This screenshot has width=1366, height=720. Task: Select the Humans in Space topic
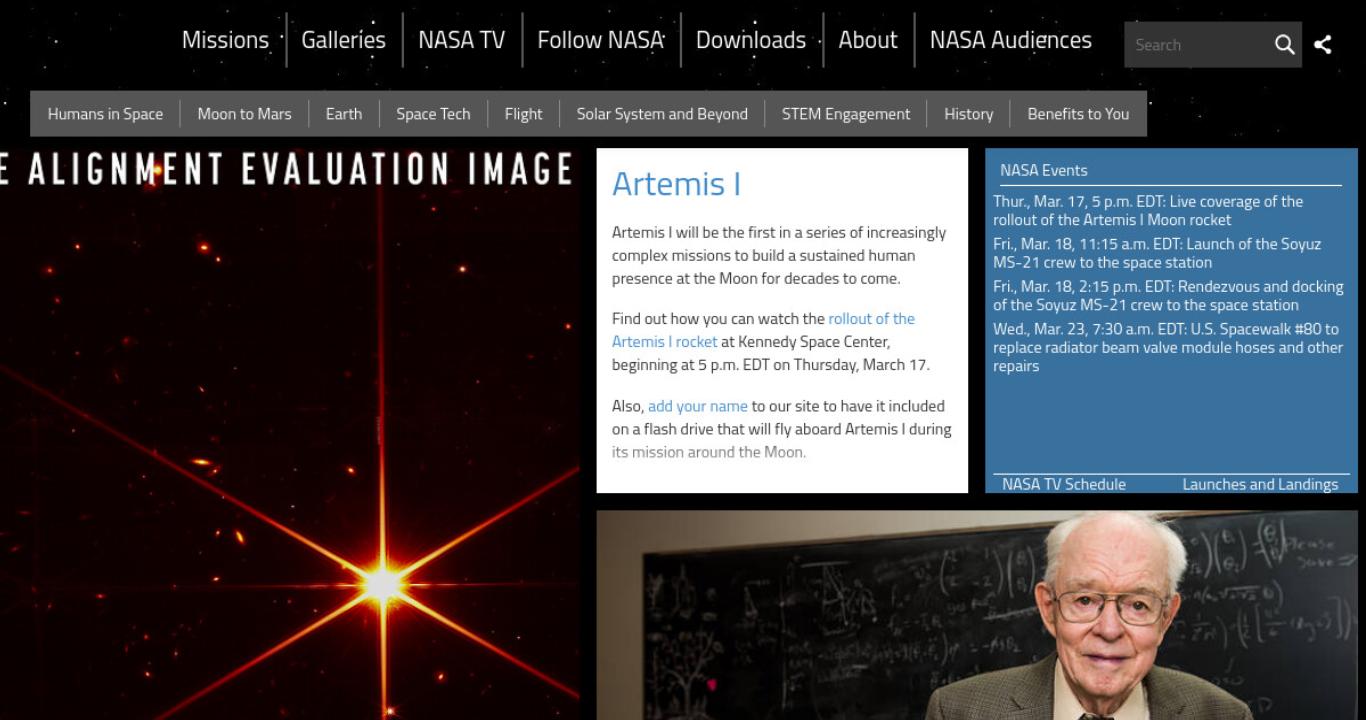click(x=105, y=114)
